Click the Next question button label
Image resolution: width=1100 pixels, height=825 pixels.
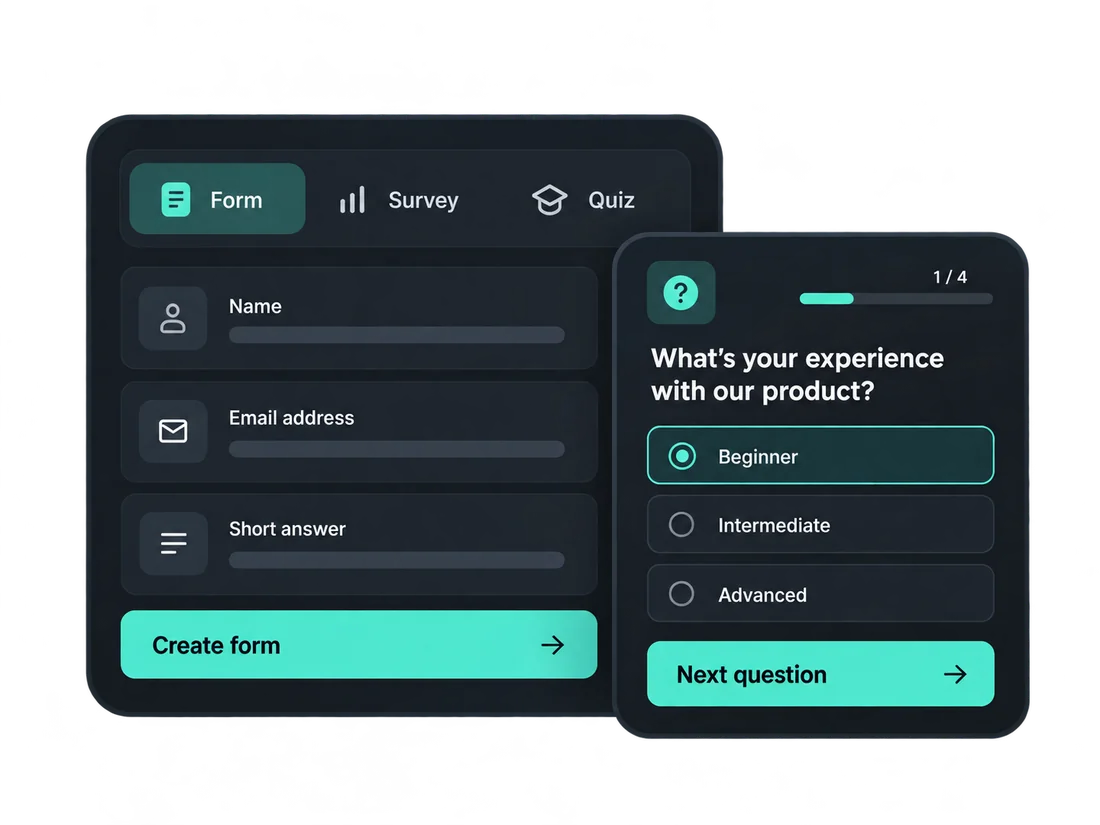click(x=751, y=675)
